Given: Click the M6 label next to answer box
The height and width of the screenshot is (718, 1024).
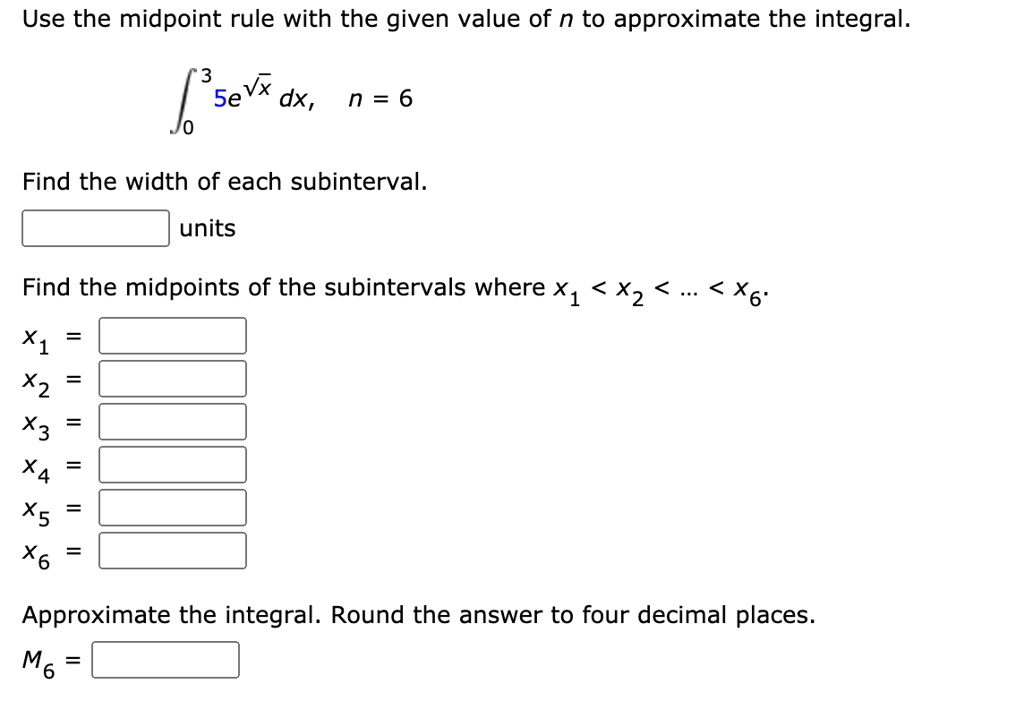Looking at the screenshot, I should 39,662.
